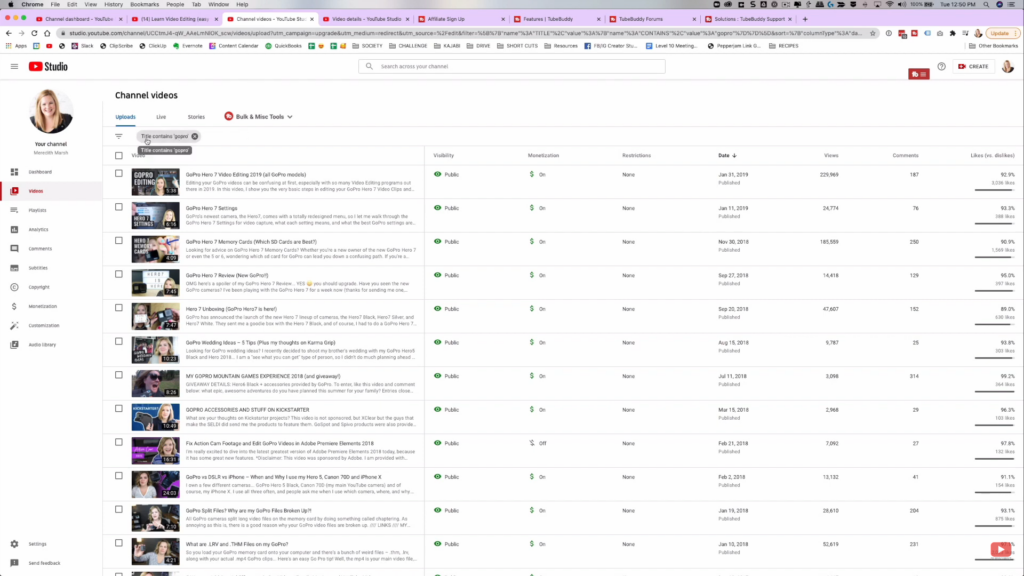Image resolution: width=1024 pixels, height=576 pixels.
Task: Reload the page in Chrome
Action: pos(34,33)
